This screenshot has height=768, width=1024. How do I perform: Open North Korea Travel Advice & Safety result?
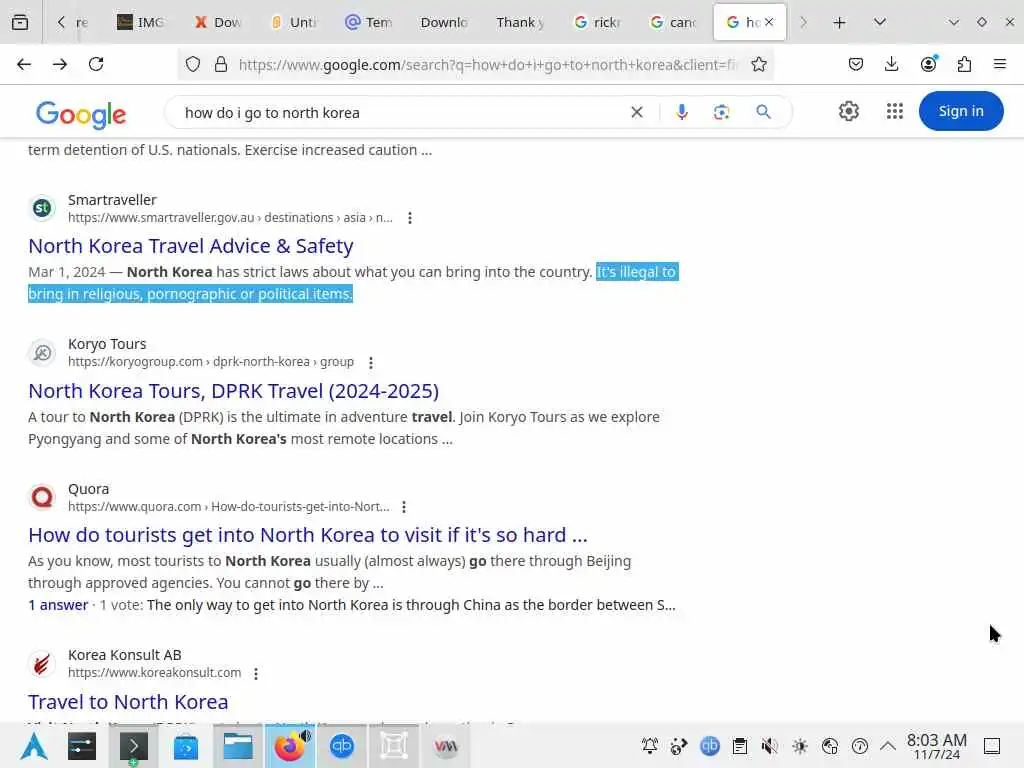pos(191,246)
